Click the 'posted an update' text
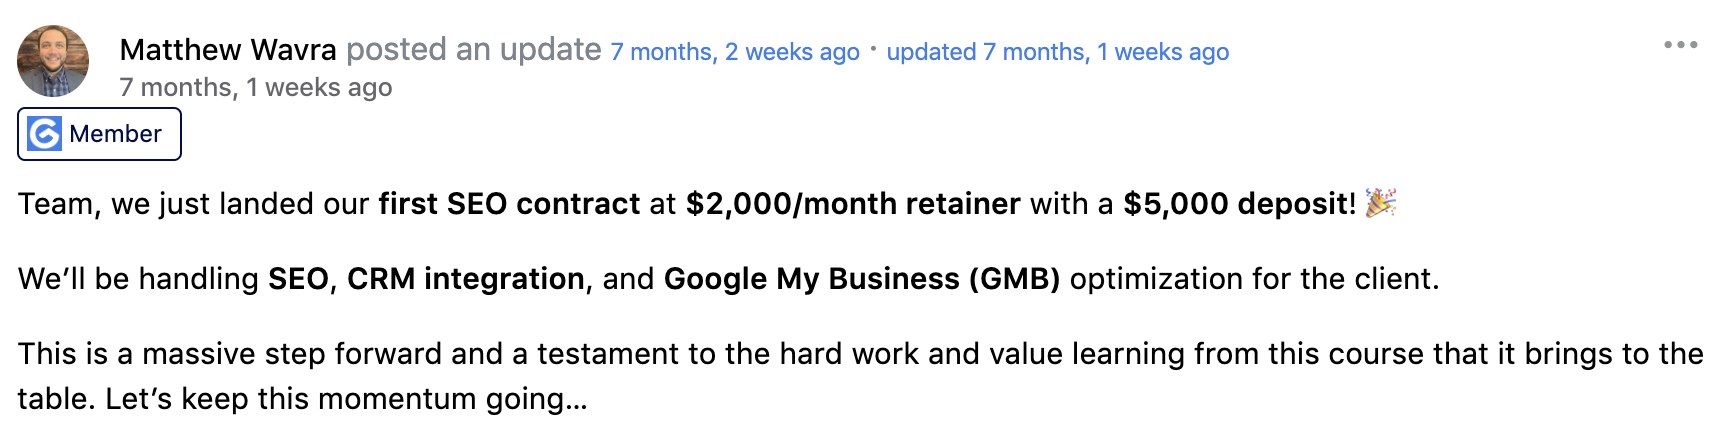 [474, 50]
